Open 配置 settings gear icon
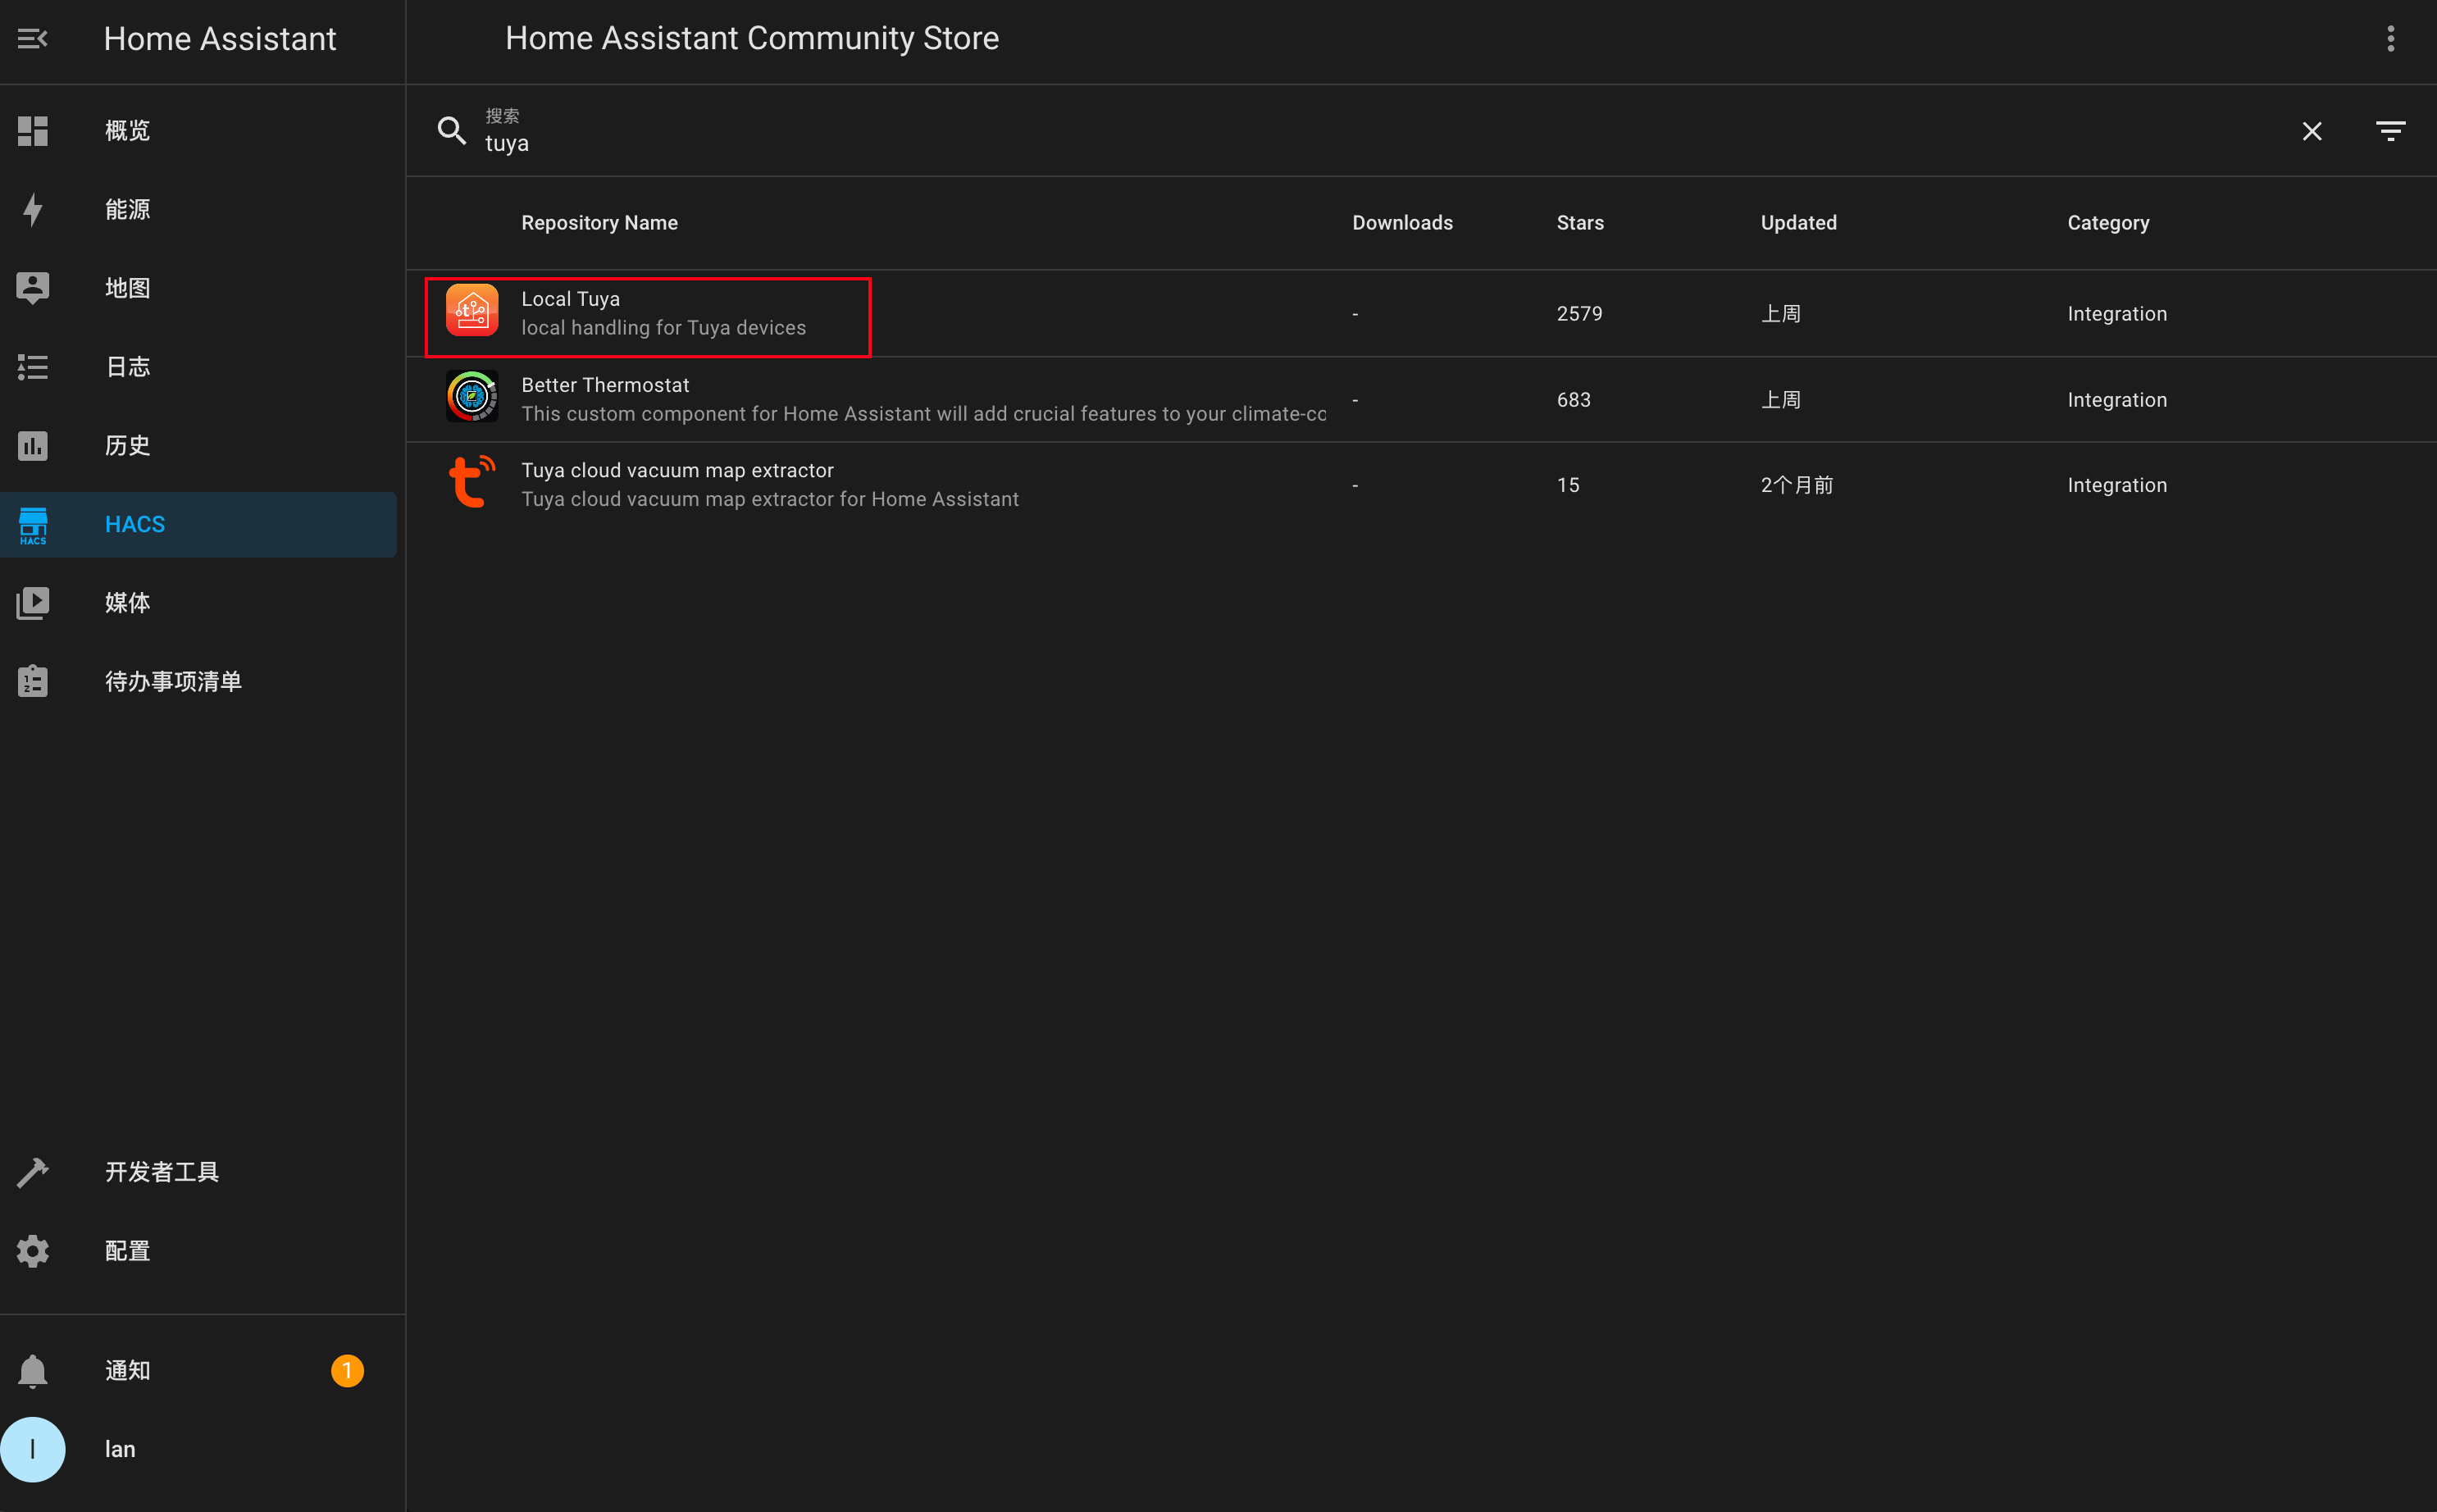Image resolution: width=2437 pixels, height=1512 pixels. click(33, 1251)
